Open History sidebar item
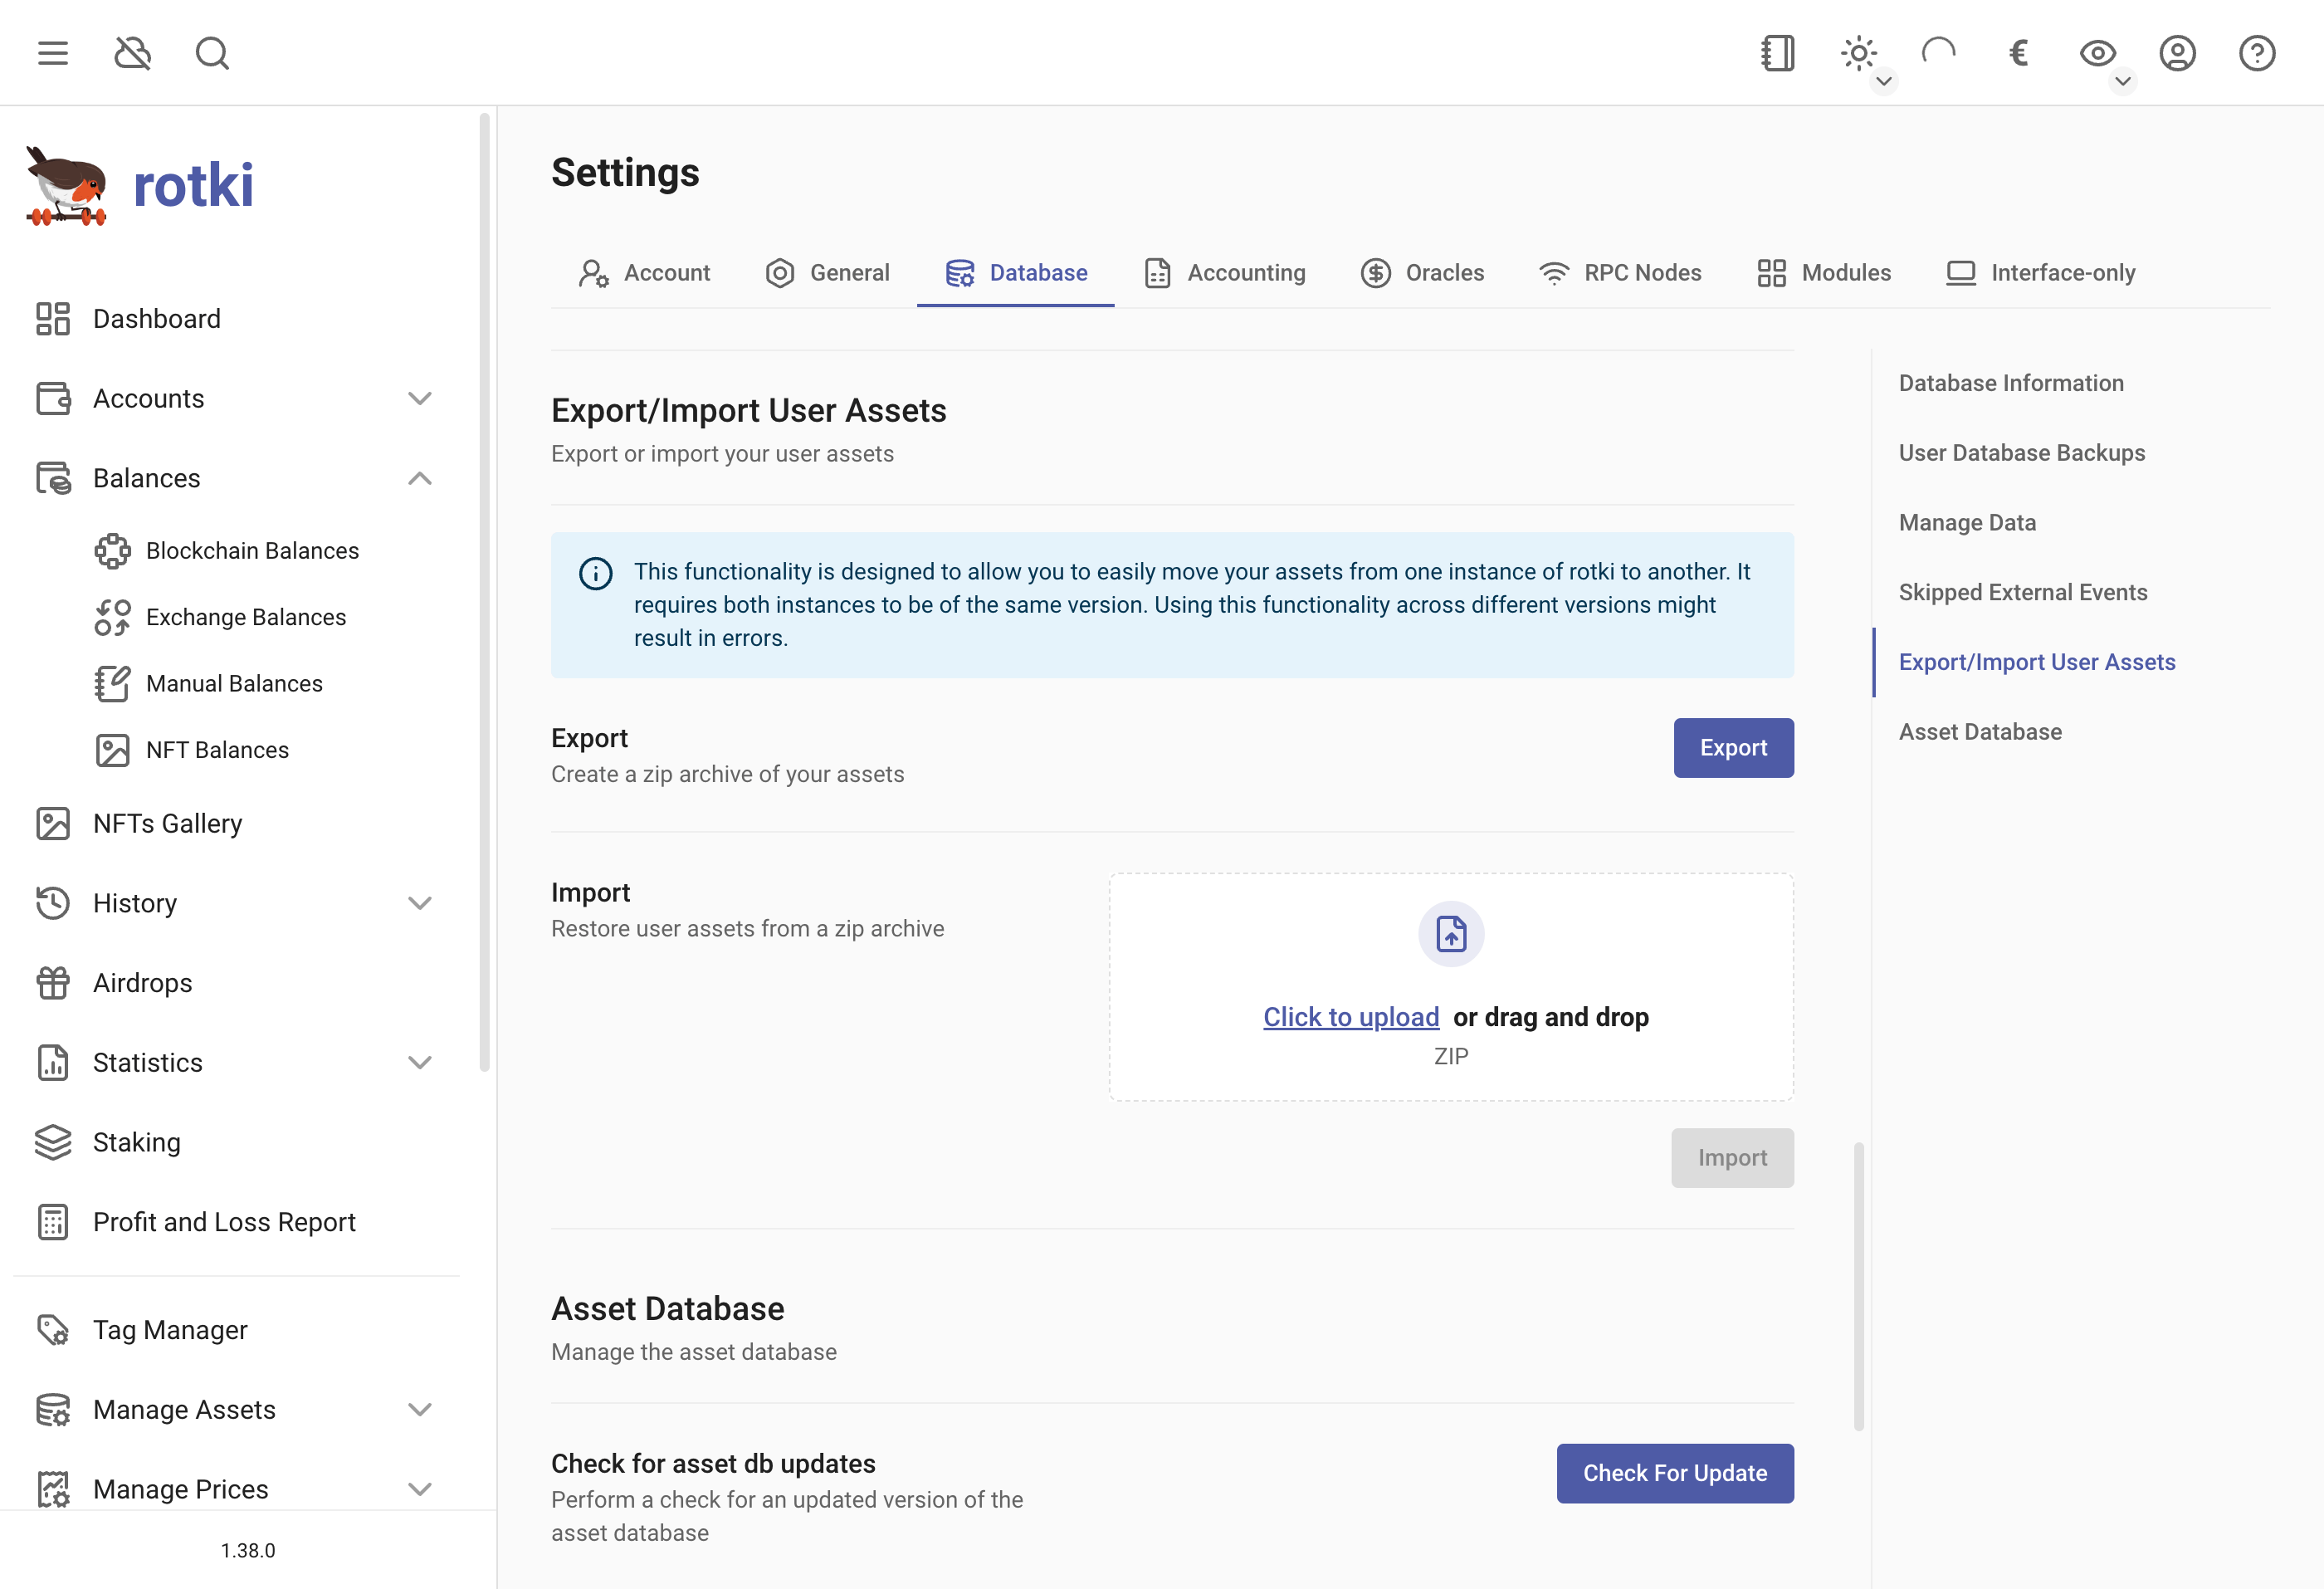The height and width of the screenshot is (1589, 2324). (237, 904)
